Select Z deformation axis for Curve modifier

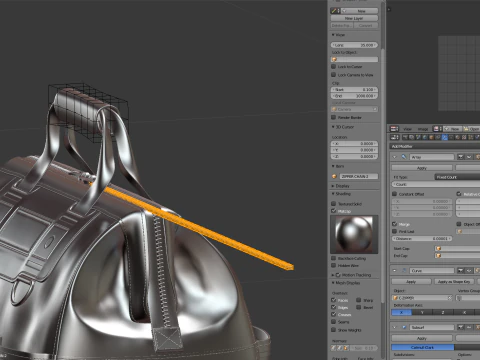pos(443,312)
